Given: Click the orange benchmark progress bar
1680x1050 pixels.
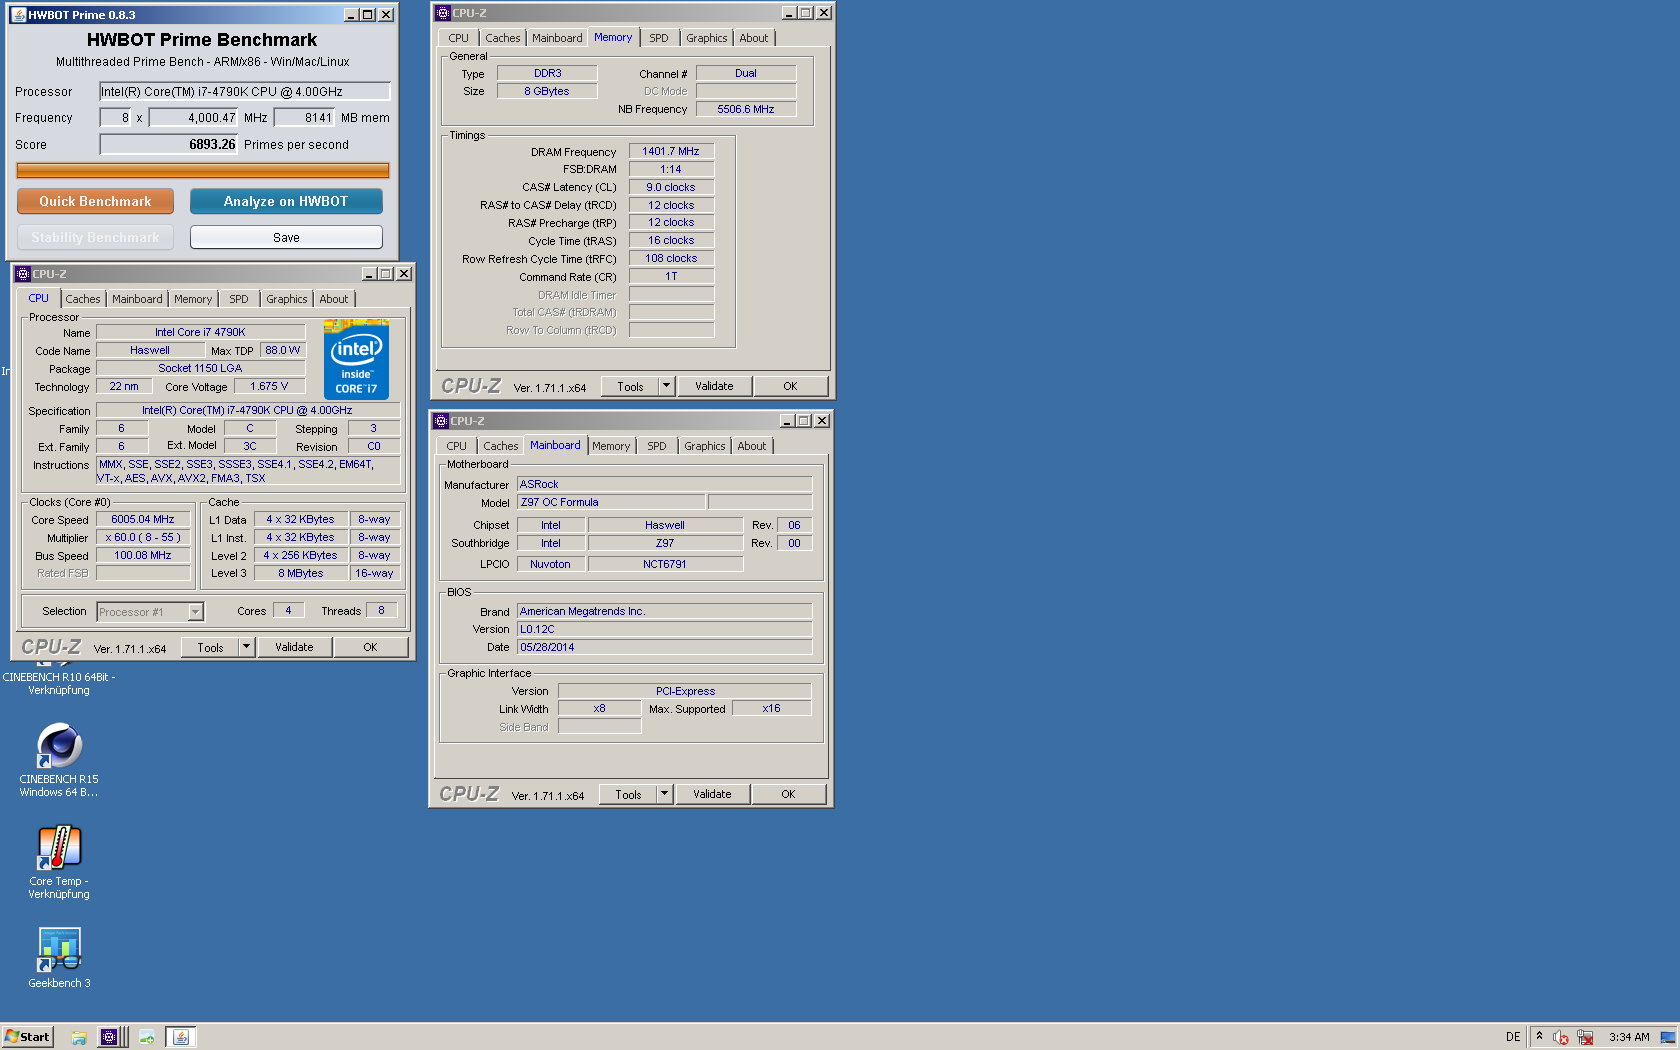Looking at the screenshot, I should tap(202, 171).
